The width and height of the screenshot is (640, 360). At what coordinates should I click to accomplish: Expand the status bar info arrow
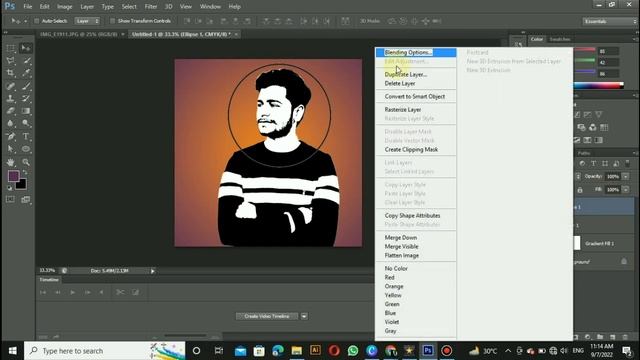click(153, 271)
